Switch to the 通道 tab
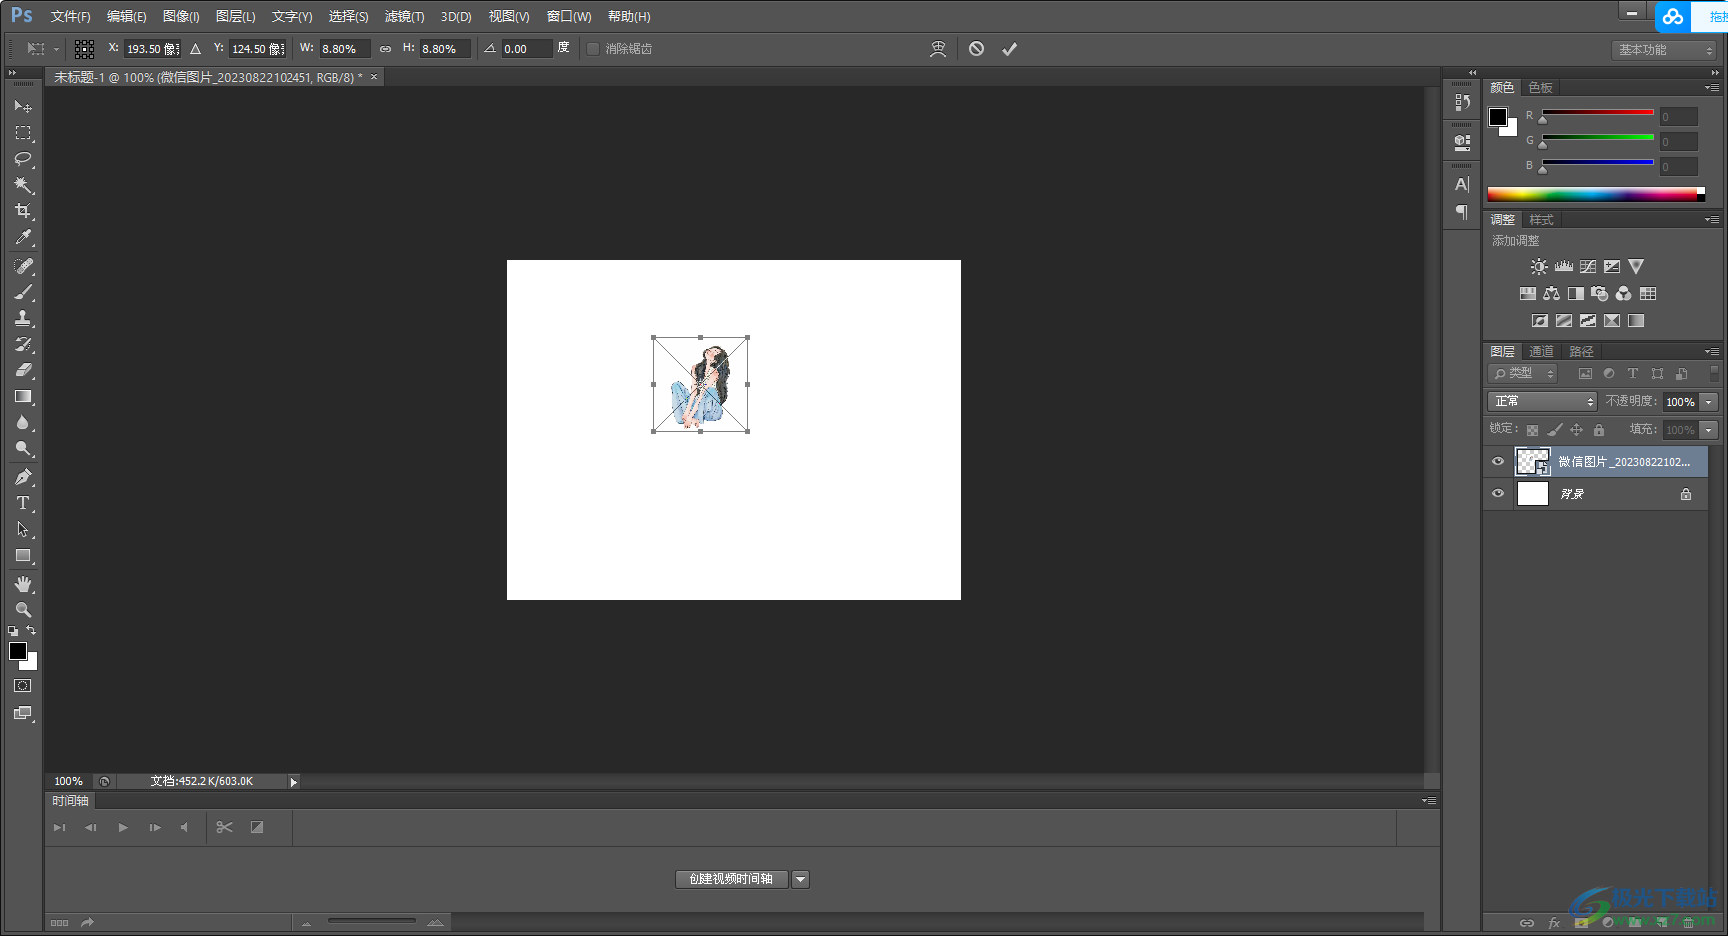This screenshot has height=936, width=1728. (1541, 351)
